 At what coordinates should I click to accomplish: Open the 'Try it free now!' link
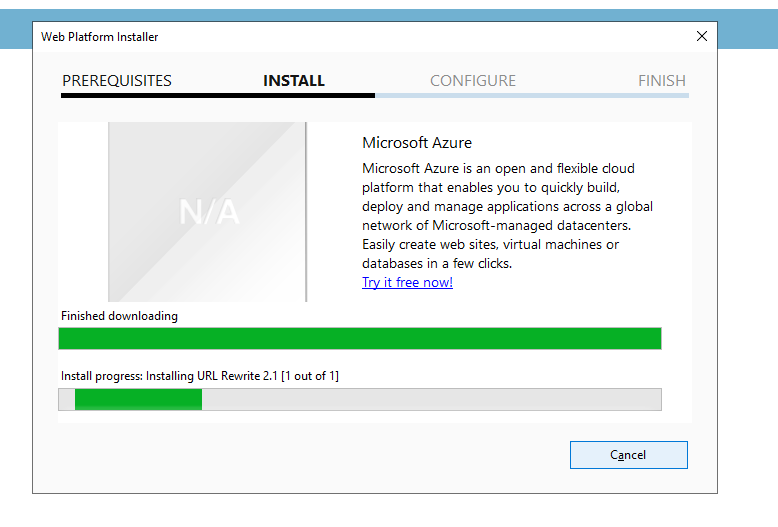point(407,282)
